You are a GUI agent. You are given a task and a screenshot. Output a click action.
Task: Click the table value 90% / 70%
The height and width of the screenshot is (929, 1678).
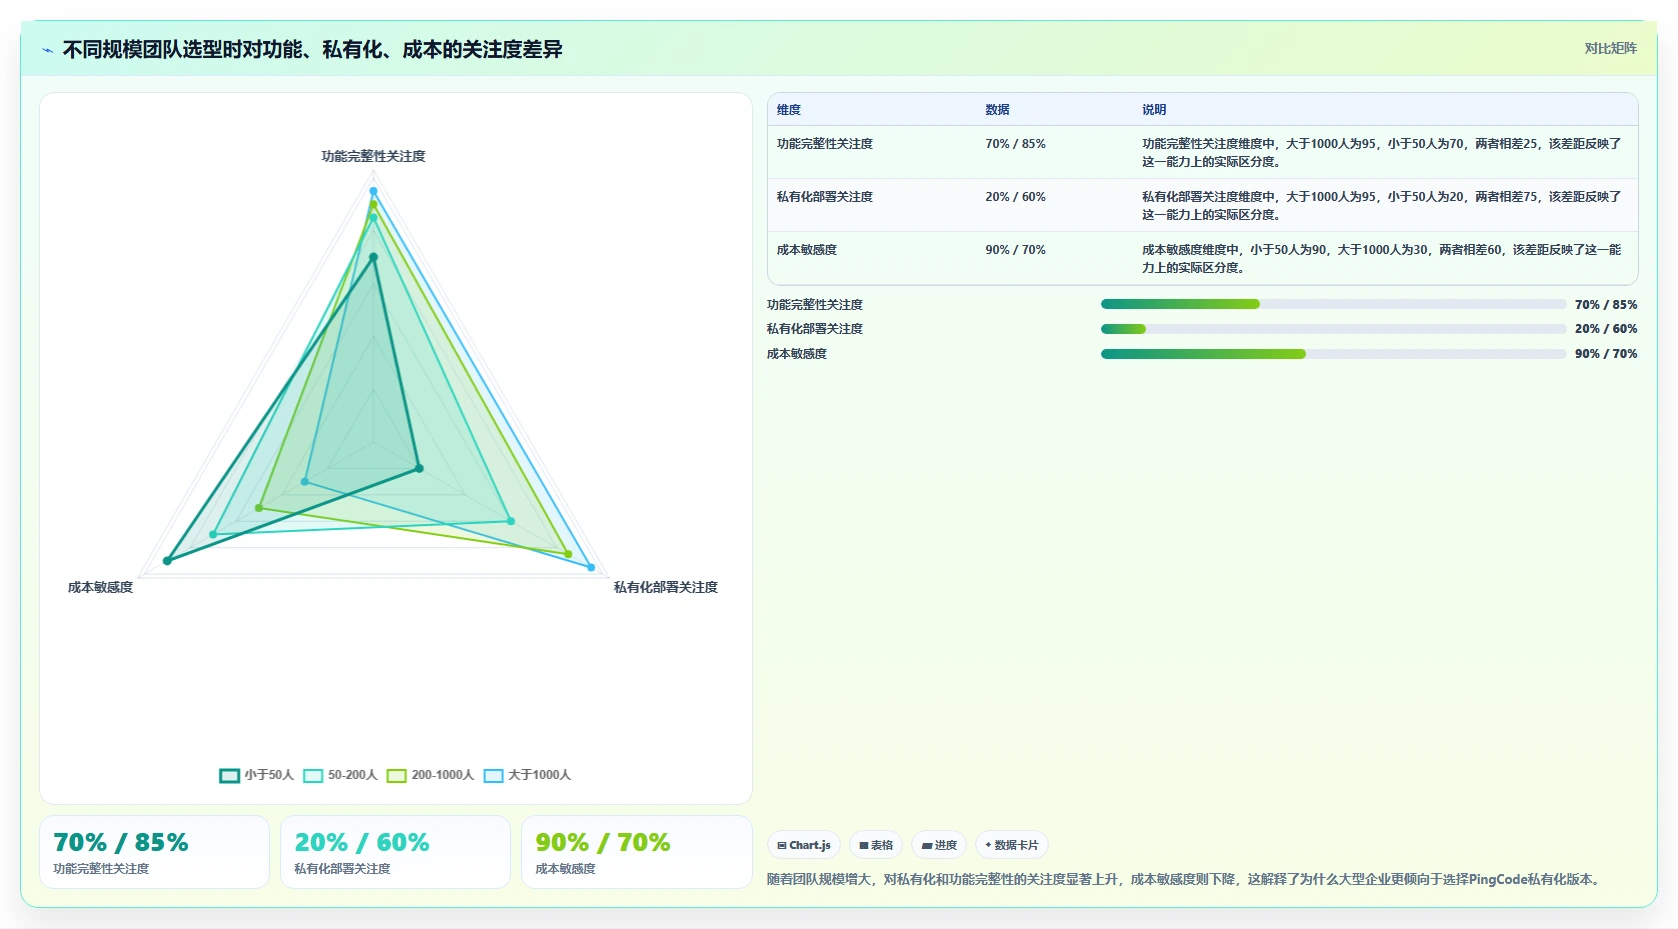click(1015, 250)
